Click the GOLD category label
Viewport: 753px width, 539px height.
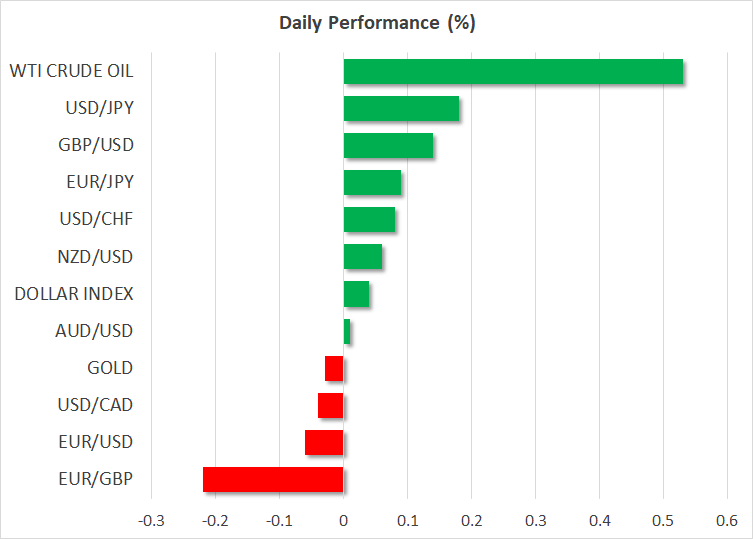pos(110,368)
